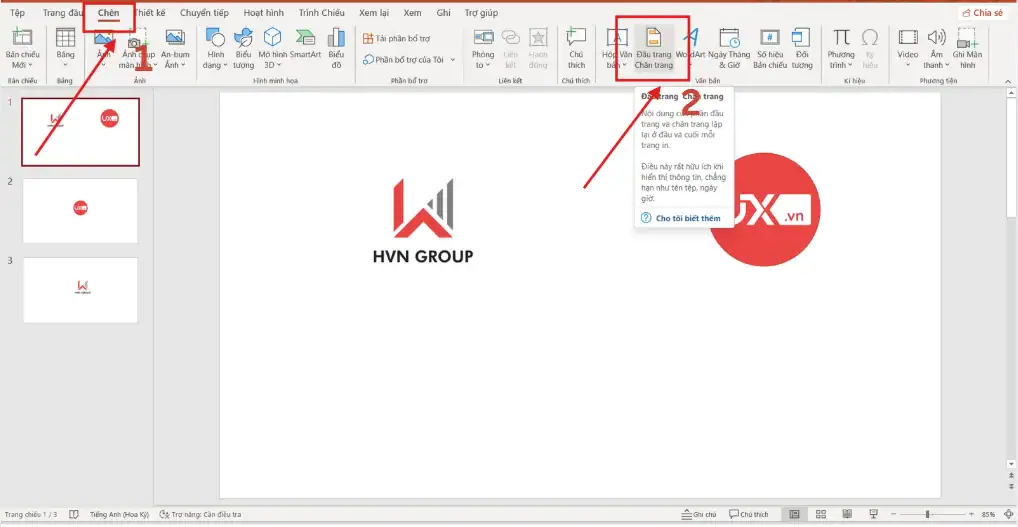This screenshot has height=527, width=1018.
Task: Expand the Mô hình 3D dropdown arrow
Action: click(x=280, y=66)
